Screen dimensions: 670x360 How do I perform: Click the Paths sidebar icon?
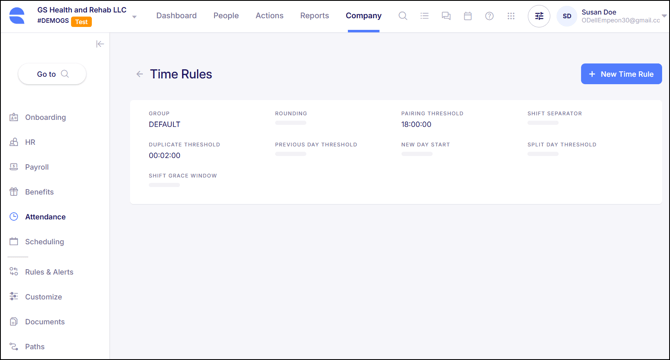point(14,346)
